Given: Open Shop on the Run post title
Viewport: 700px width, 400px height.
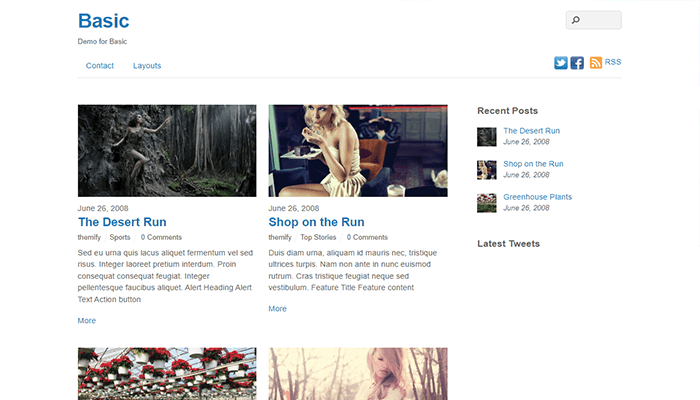Looking at the screenshot, I should (316, 222).
